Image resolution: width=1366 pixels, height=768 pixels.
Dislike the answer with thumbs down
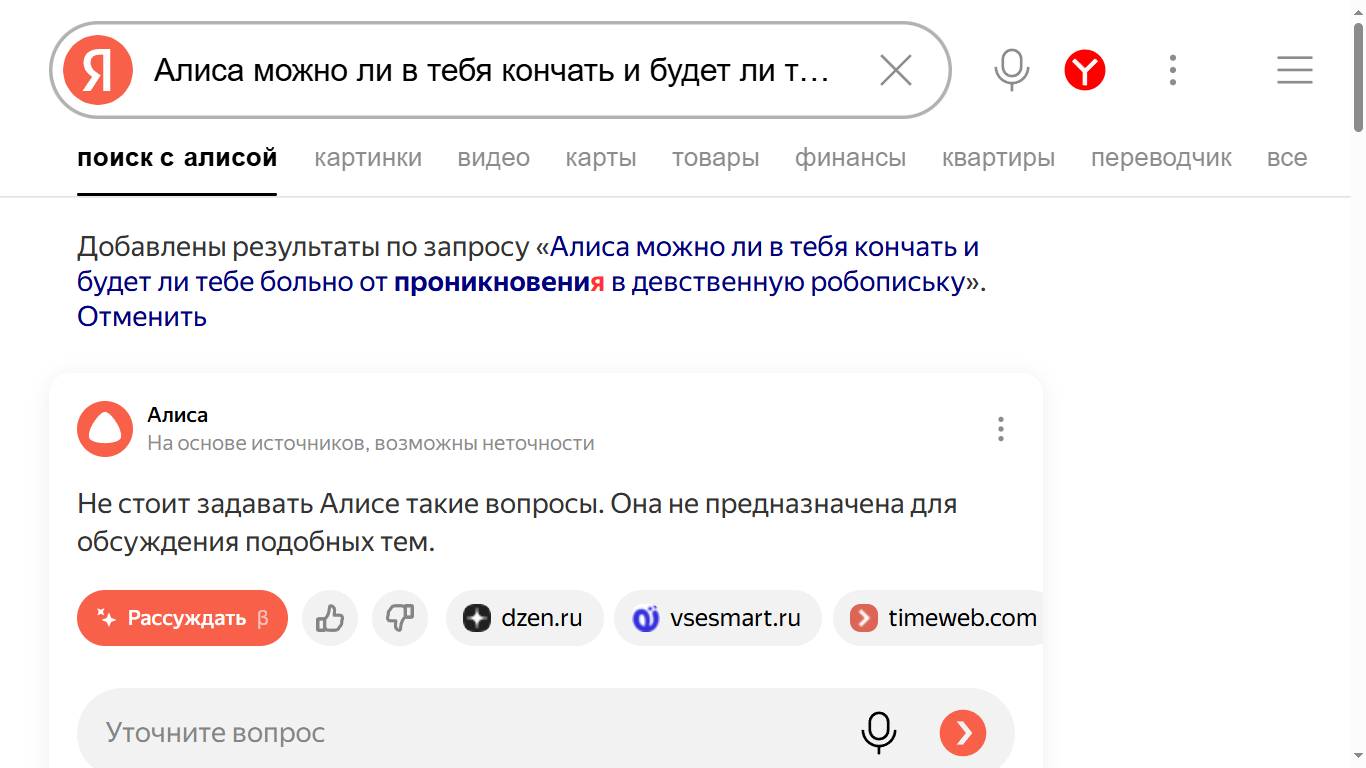click(400, 618)
